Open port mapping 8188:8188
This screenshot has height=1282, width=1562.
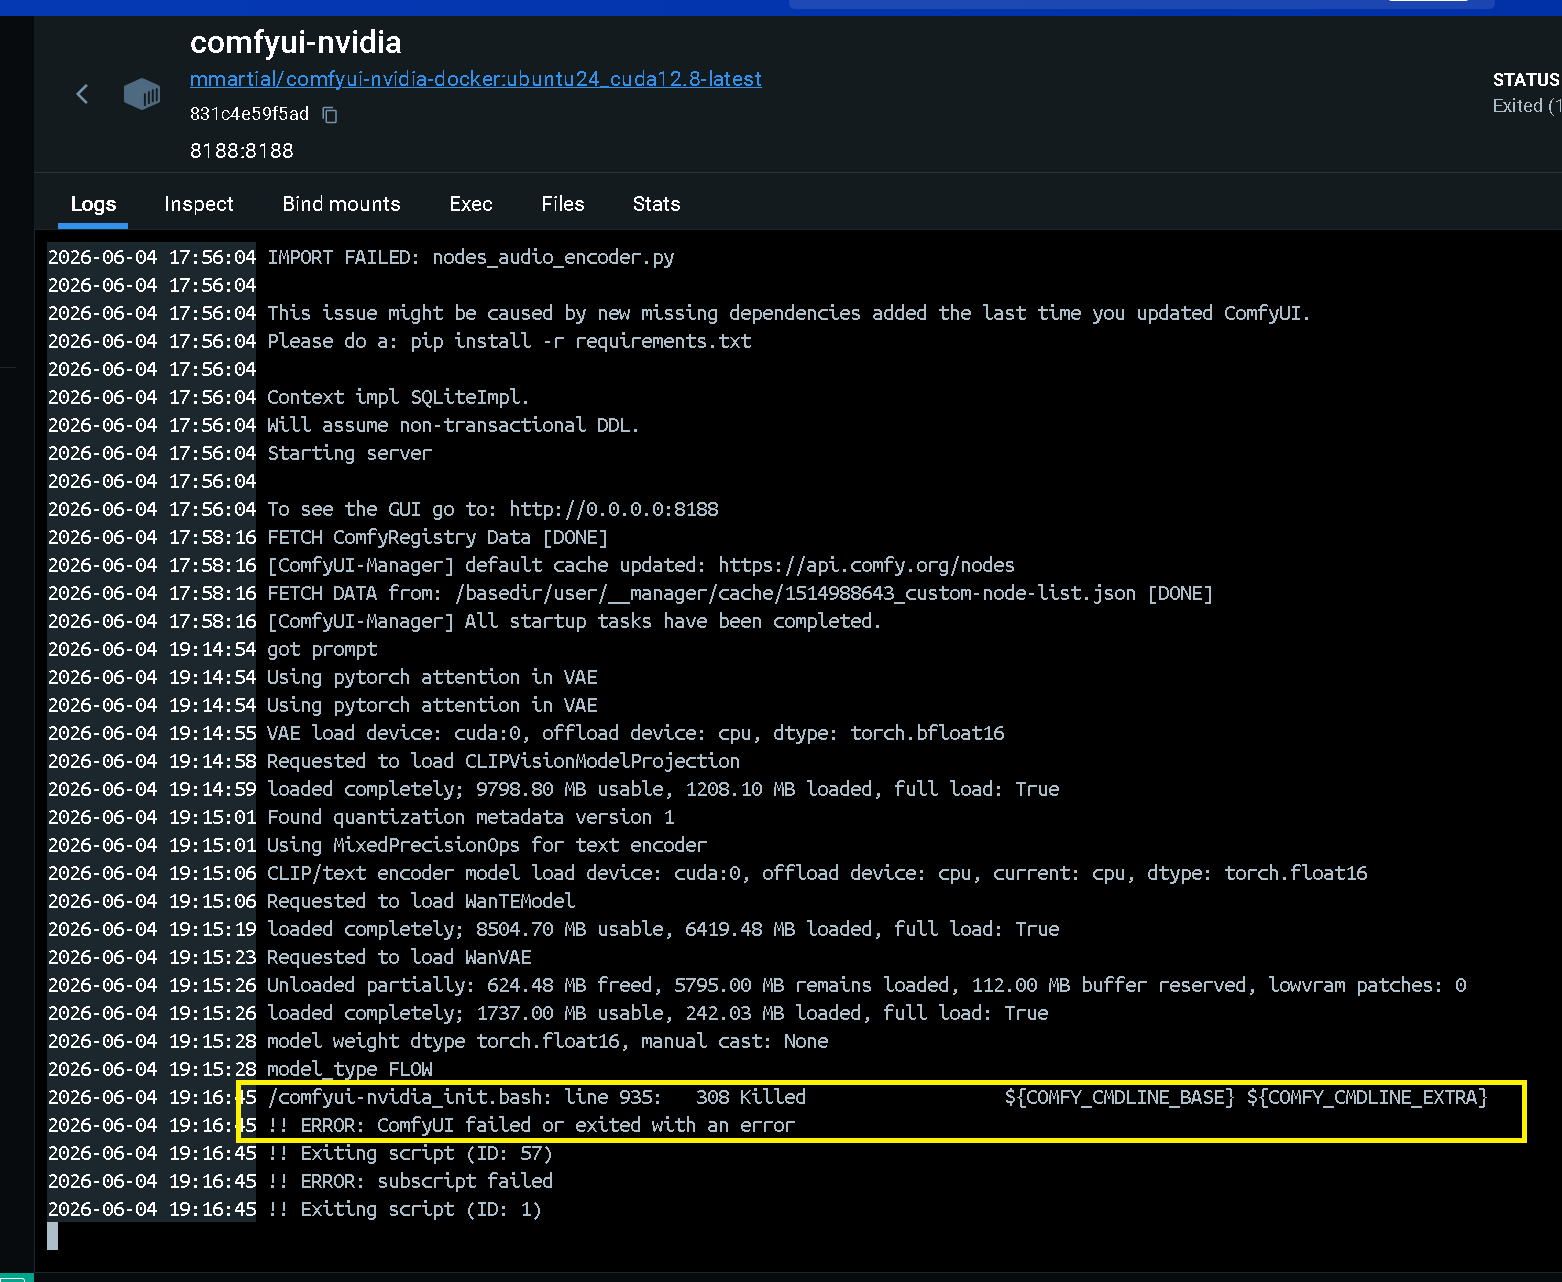point(242,151)
